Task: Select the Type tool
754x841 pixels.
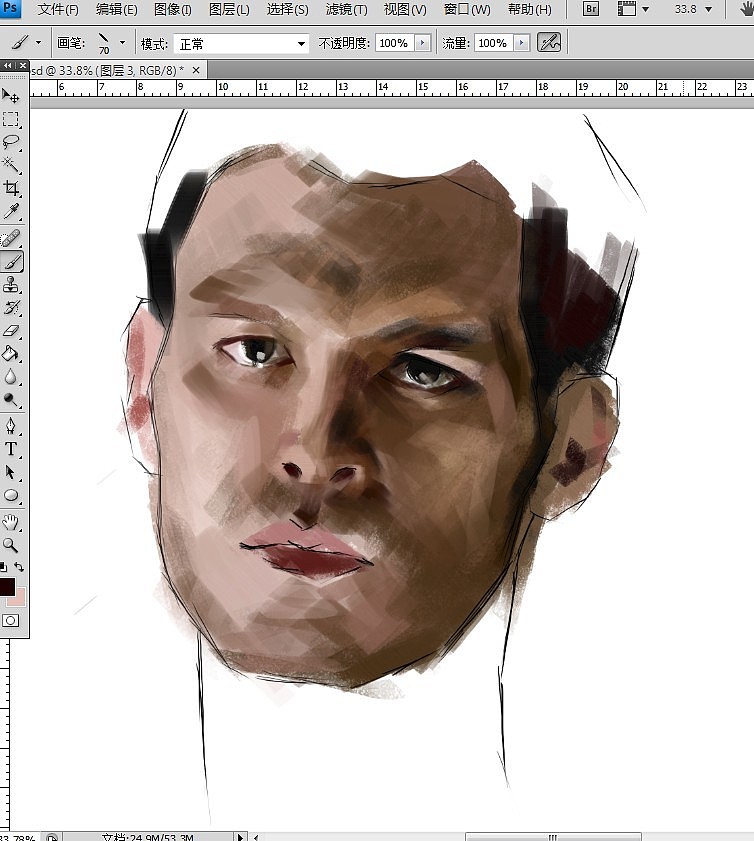Action: (11, 449)
